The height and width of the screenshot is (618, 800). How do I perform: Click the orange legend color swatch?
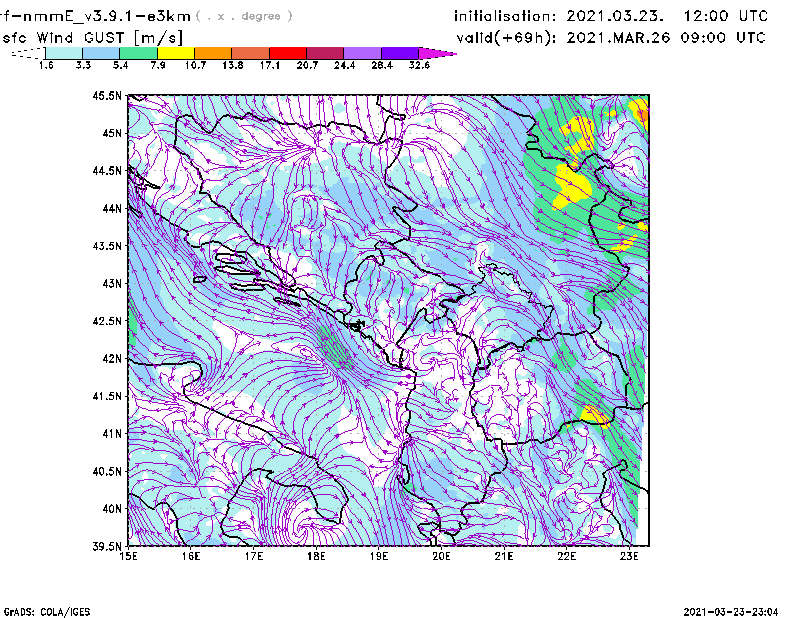213,53
